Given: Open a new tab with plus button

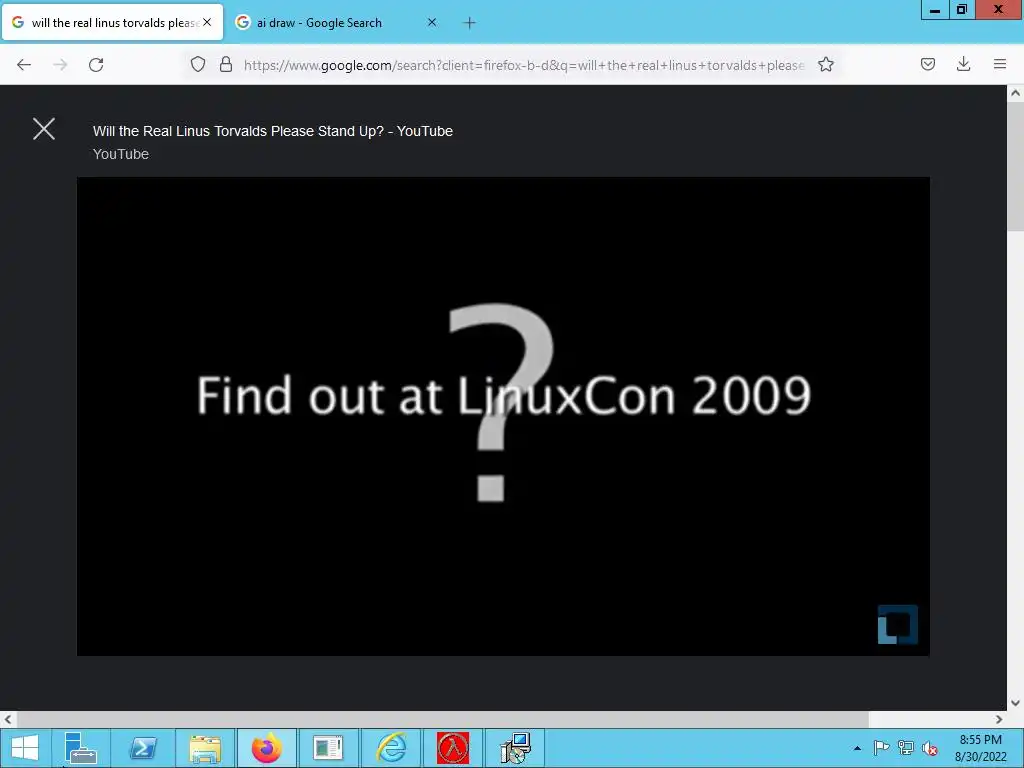Looking at the screenshot, I should (x=469, y=23).
